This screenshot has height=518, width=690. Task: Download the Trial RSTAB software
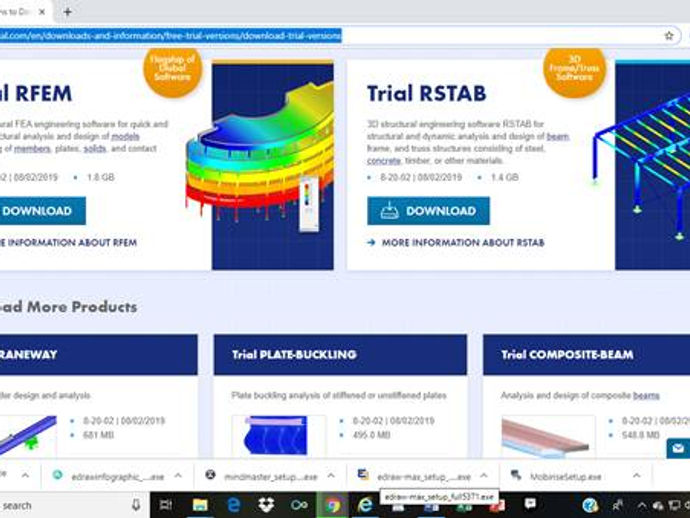click(x=428, y=211)
